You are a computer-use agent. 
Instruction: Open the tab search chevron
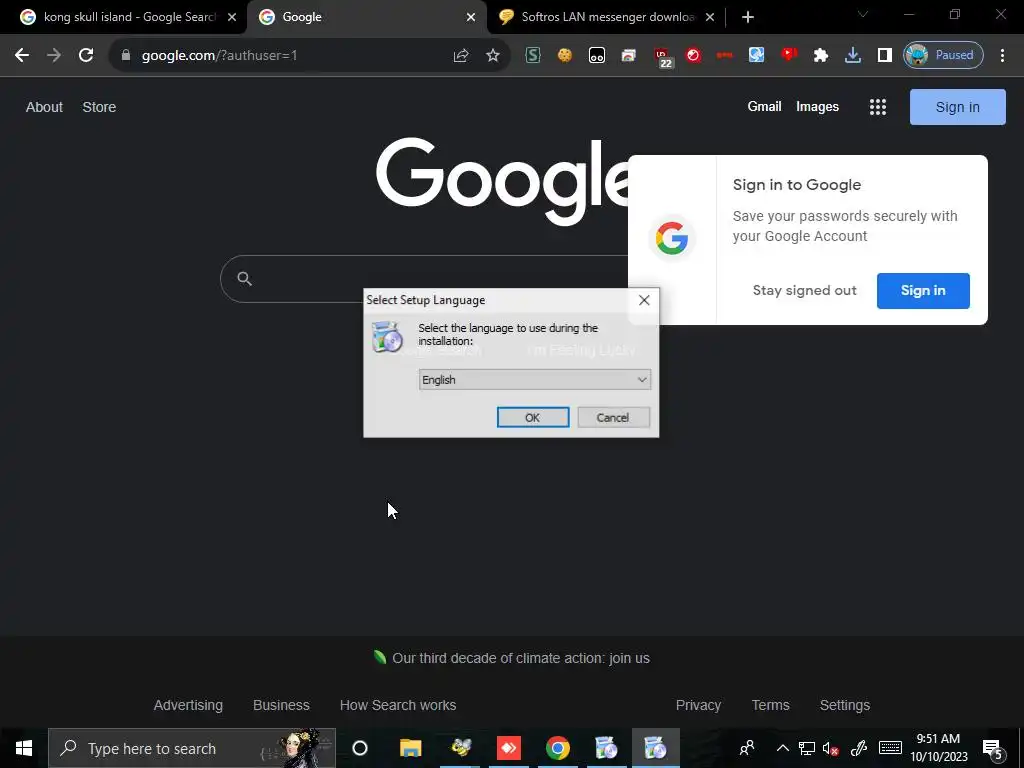coord(863,14)
